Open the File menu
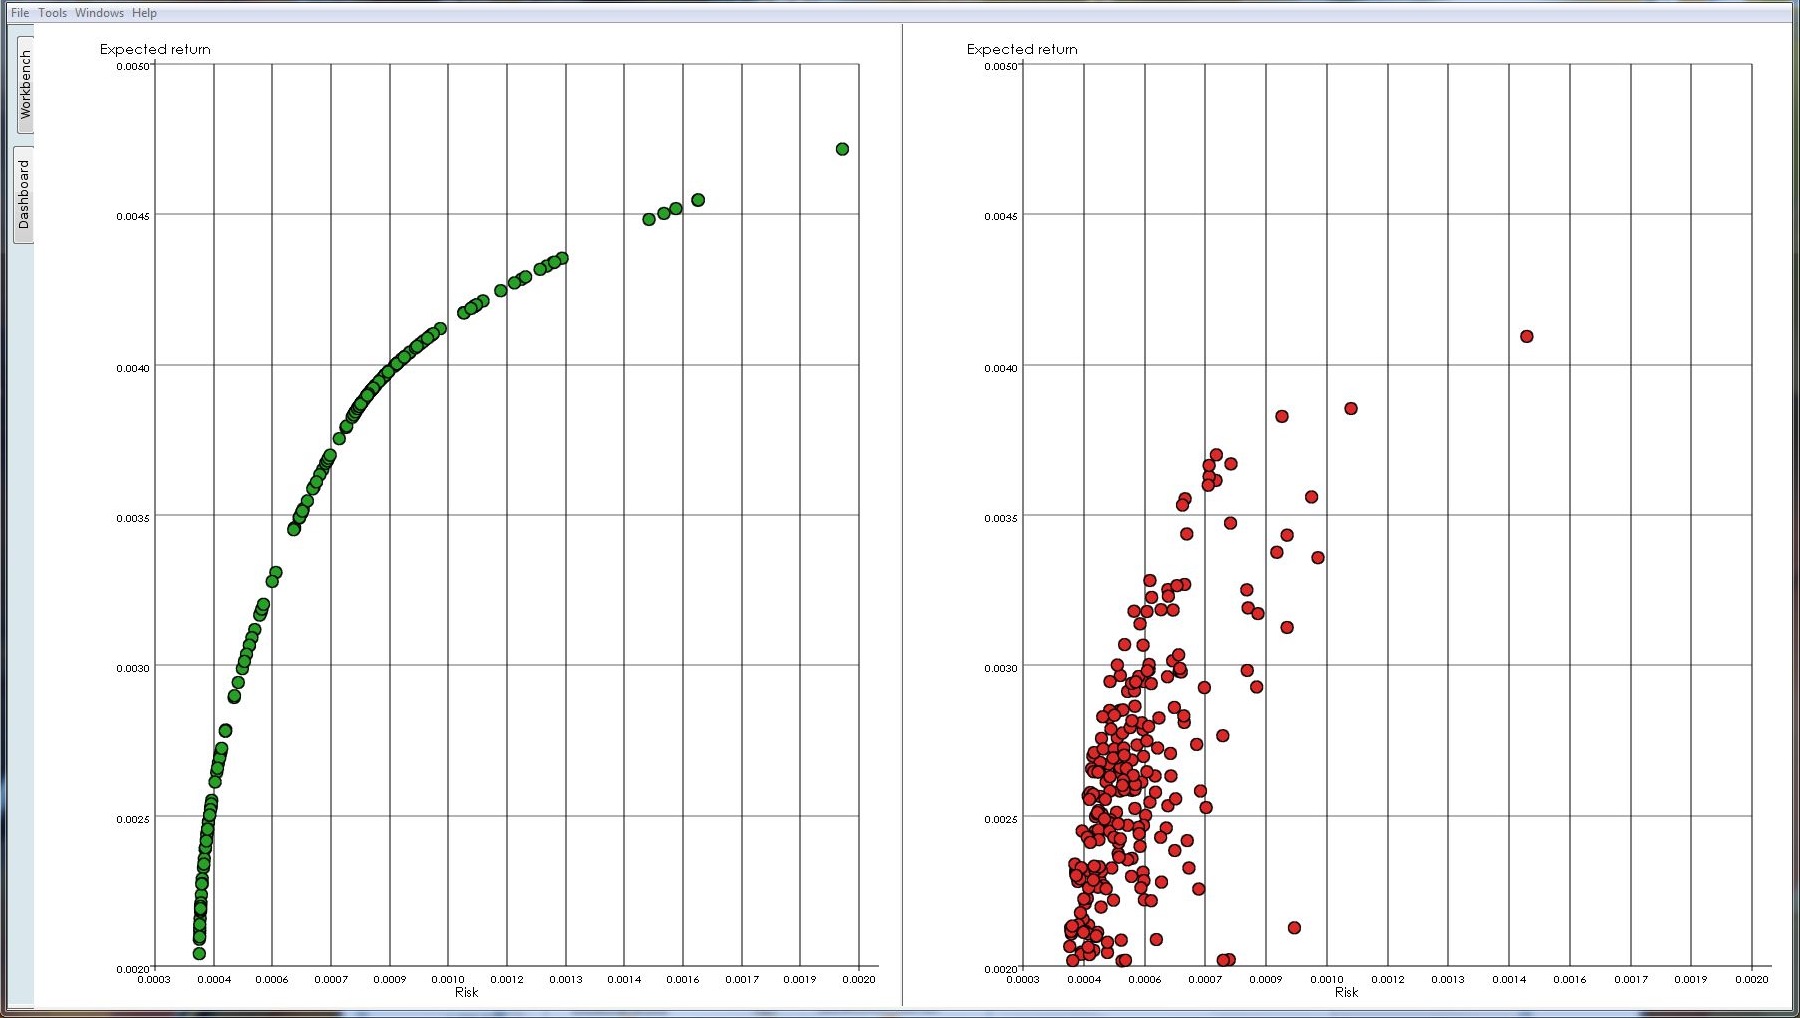The width and height of the screenshot is (1800, 1018). pos(20,13)
